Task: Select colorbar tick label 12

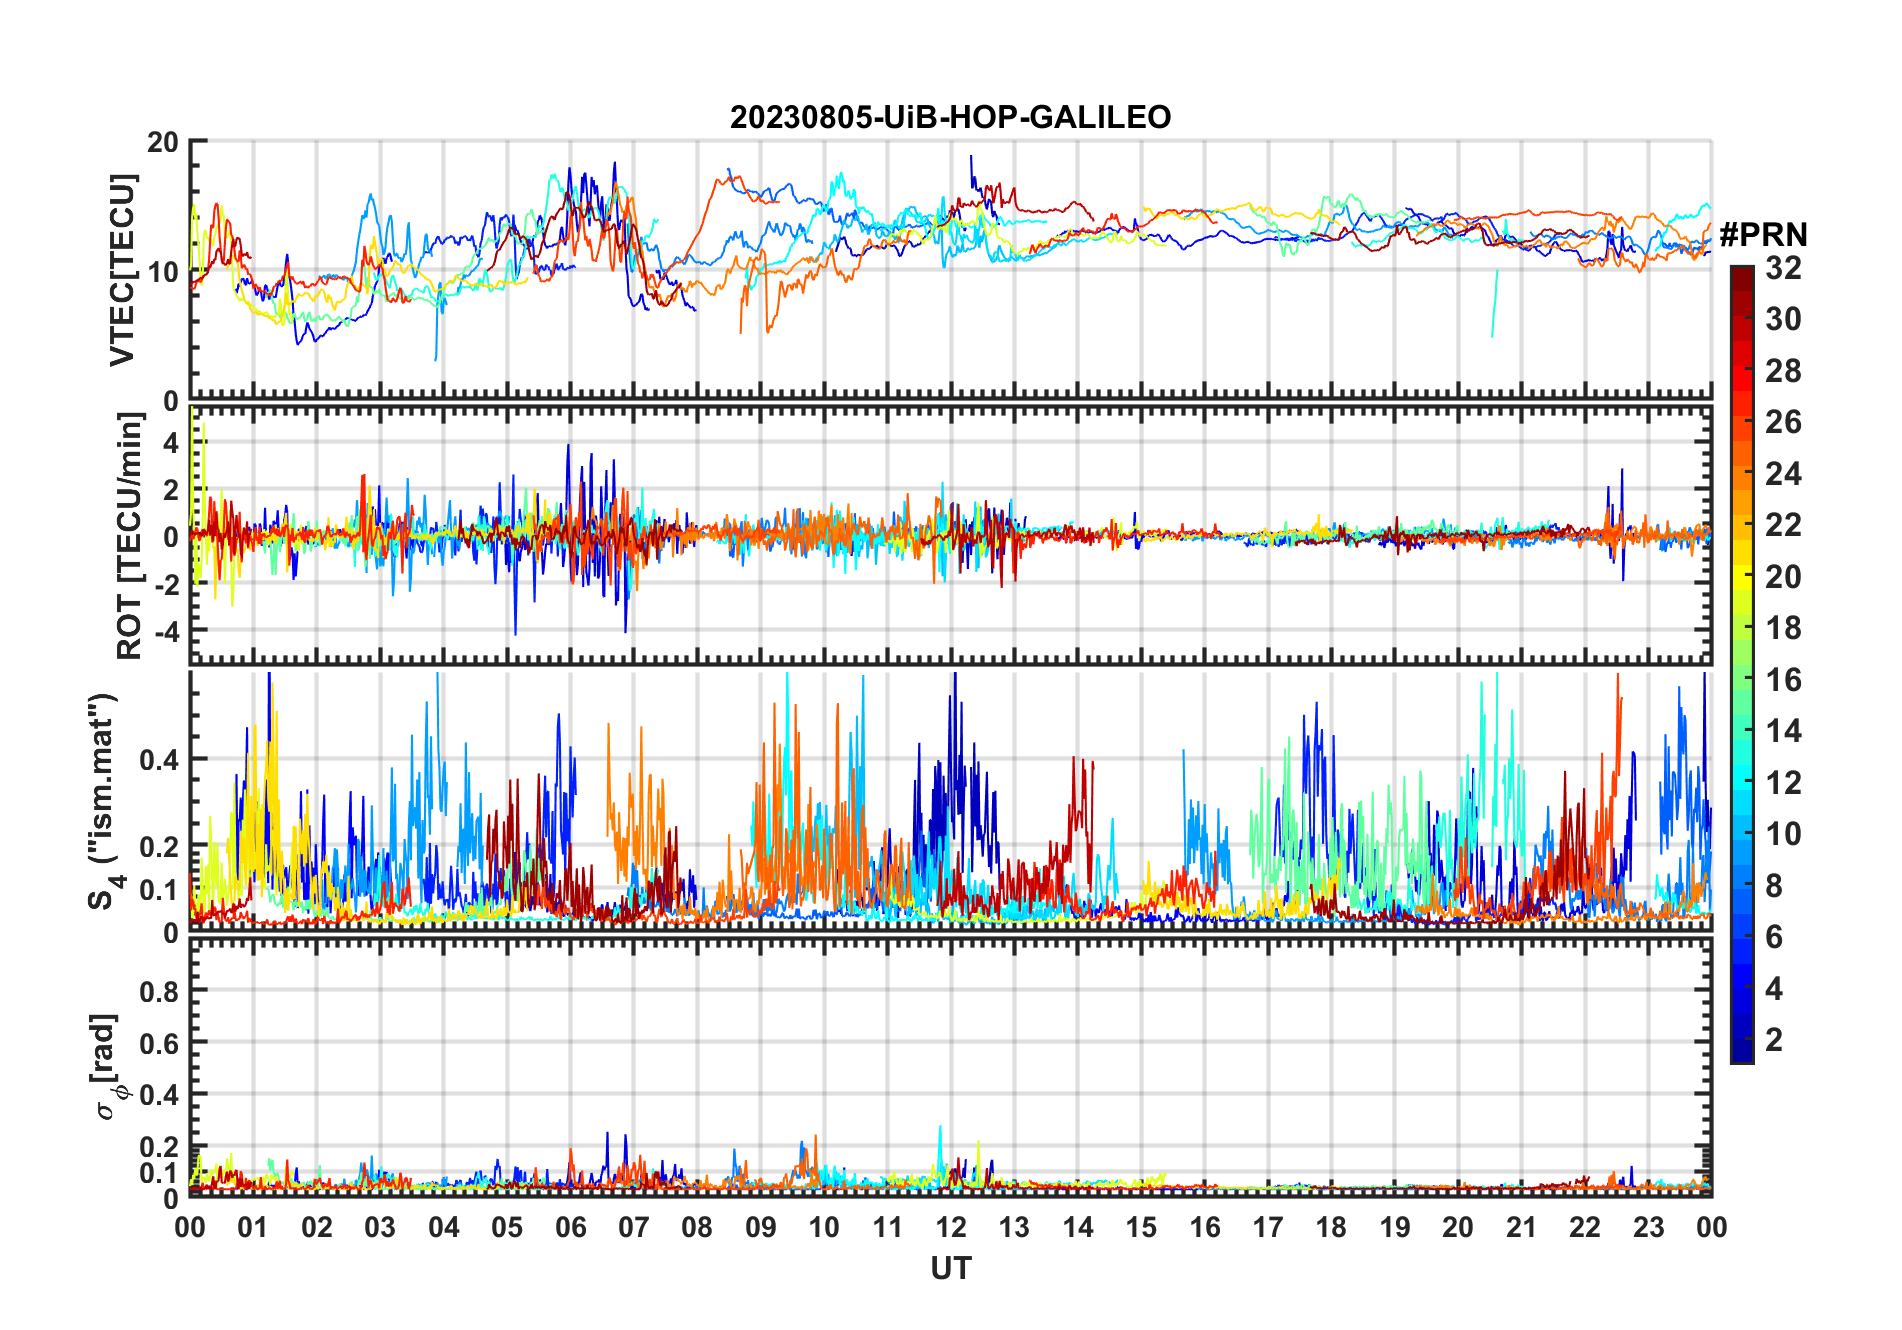Action: pos(1783,783)
